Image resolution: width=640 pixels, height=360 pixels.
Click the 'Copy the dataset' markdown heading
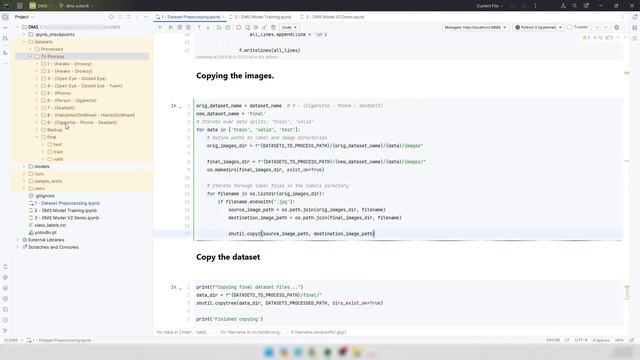tap(228, 257)
